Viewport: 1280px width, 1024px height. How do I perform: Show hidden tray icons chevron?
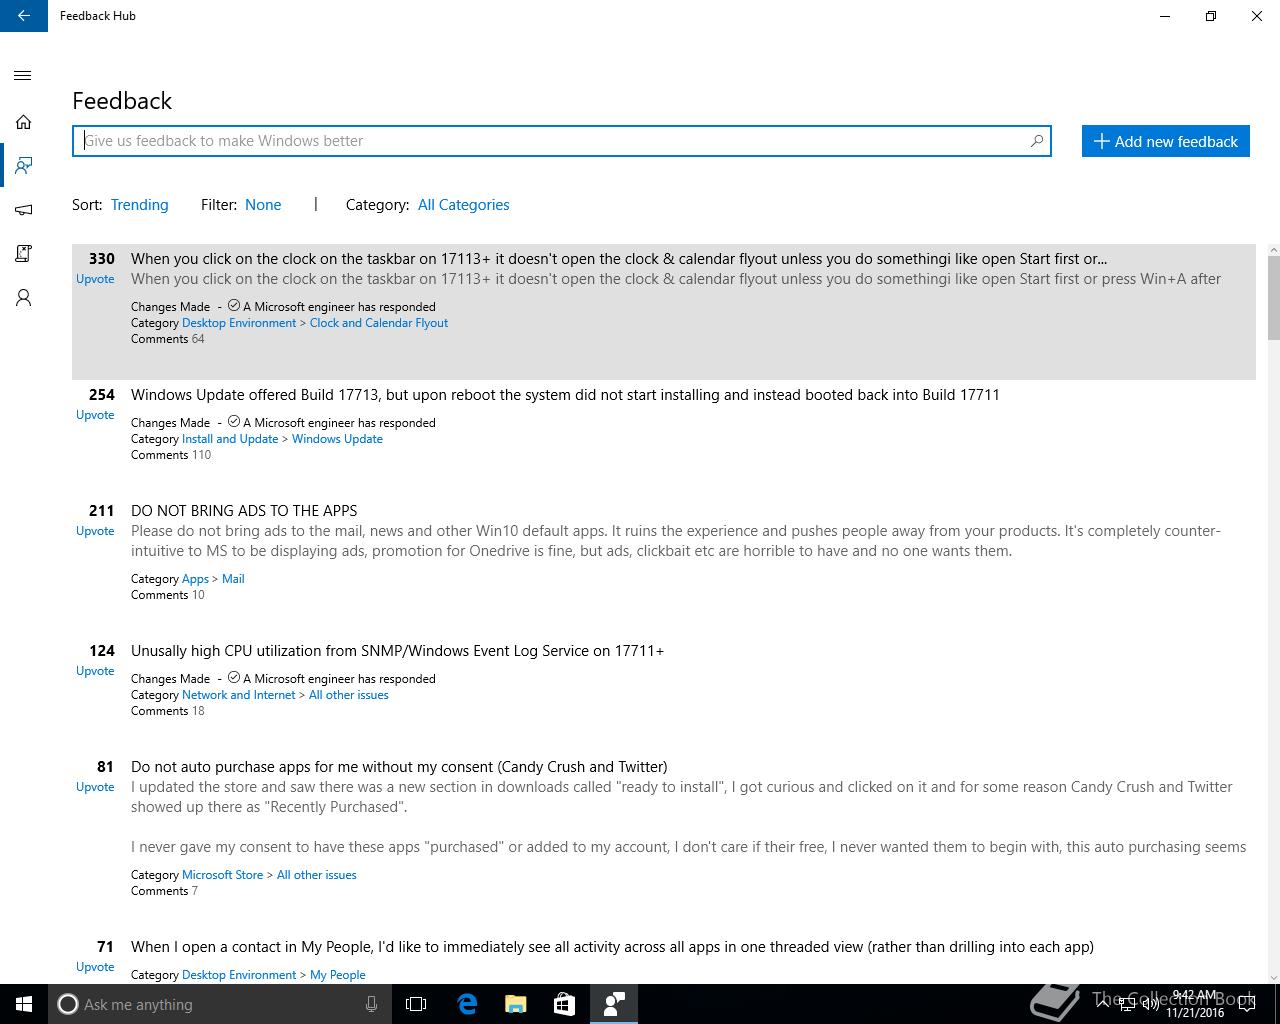(1102, 1004)
